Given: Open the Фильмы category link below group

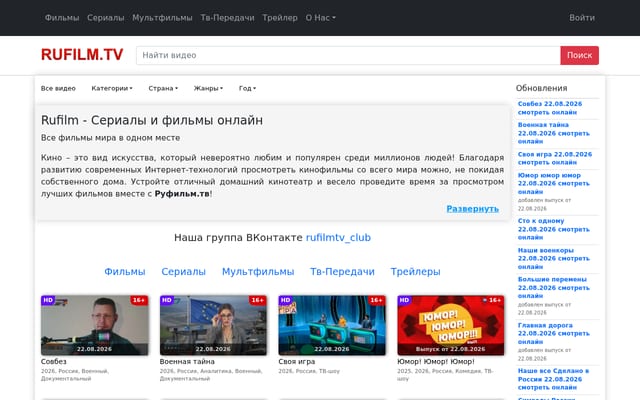Looking at the screenshot, I should (x=124, y=271).
